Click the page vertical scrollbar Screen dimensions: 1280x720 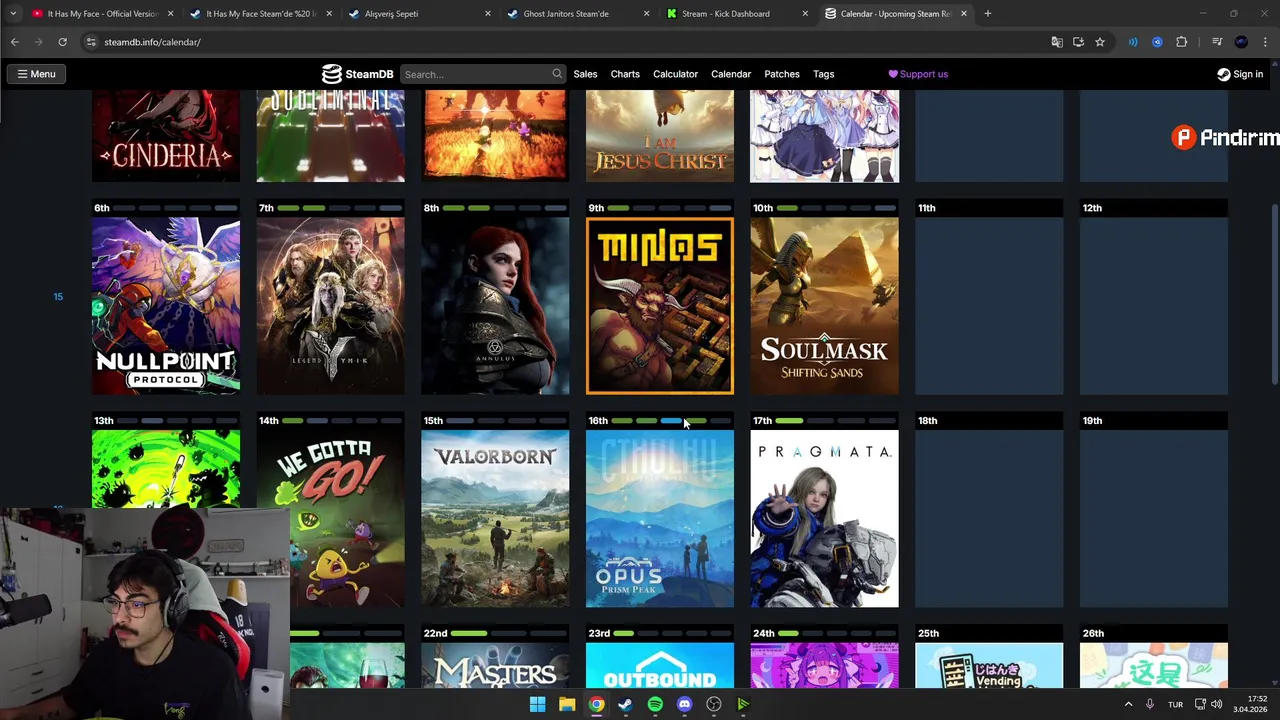1275,292
